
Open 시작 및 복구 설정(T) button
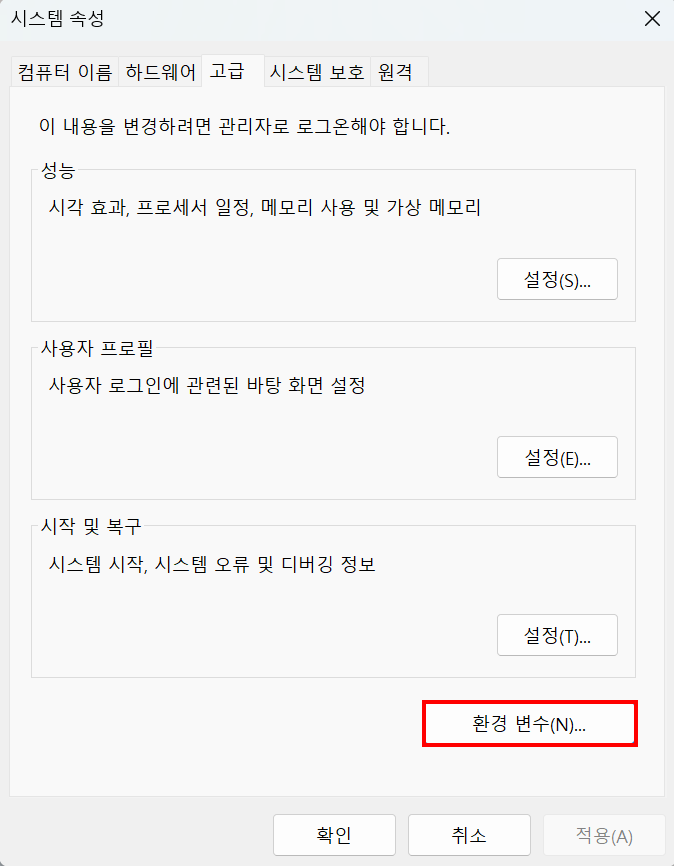click(557, 635)
